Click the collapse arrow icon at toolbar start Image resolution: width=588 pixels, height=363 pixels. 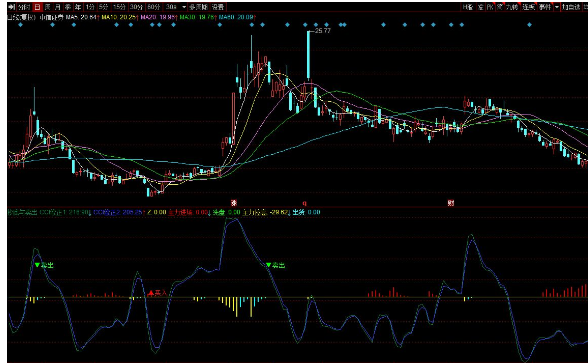pyautogui.click(x=12, y=7)
